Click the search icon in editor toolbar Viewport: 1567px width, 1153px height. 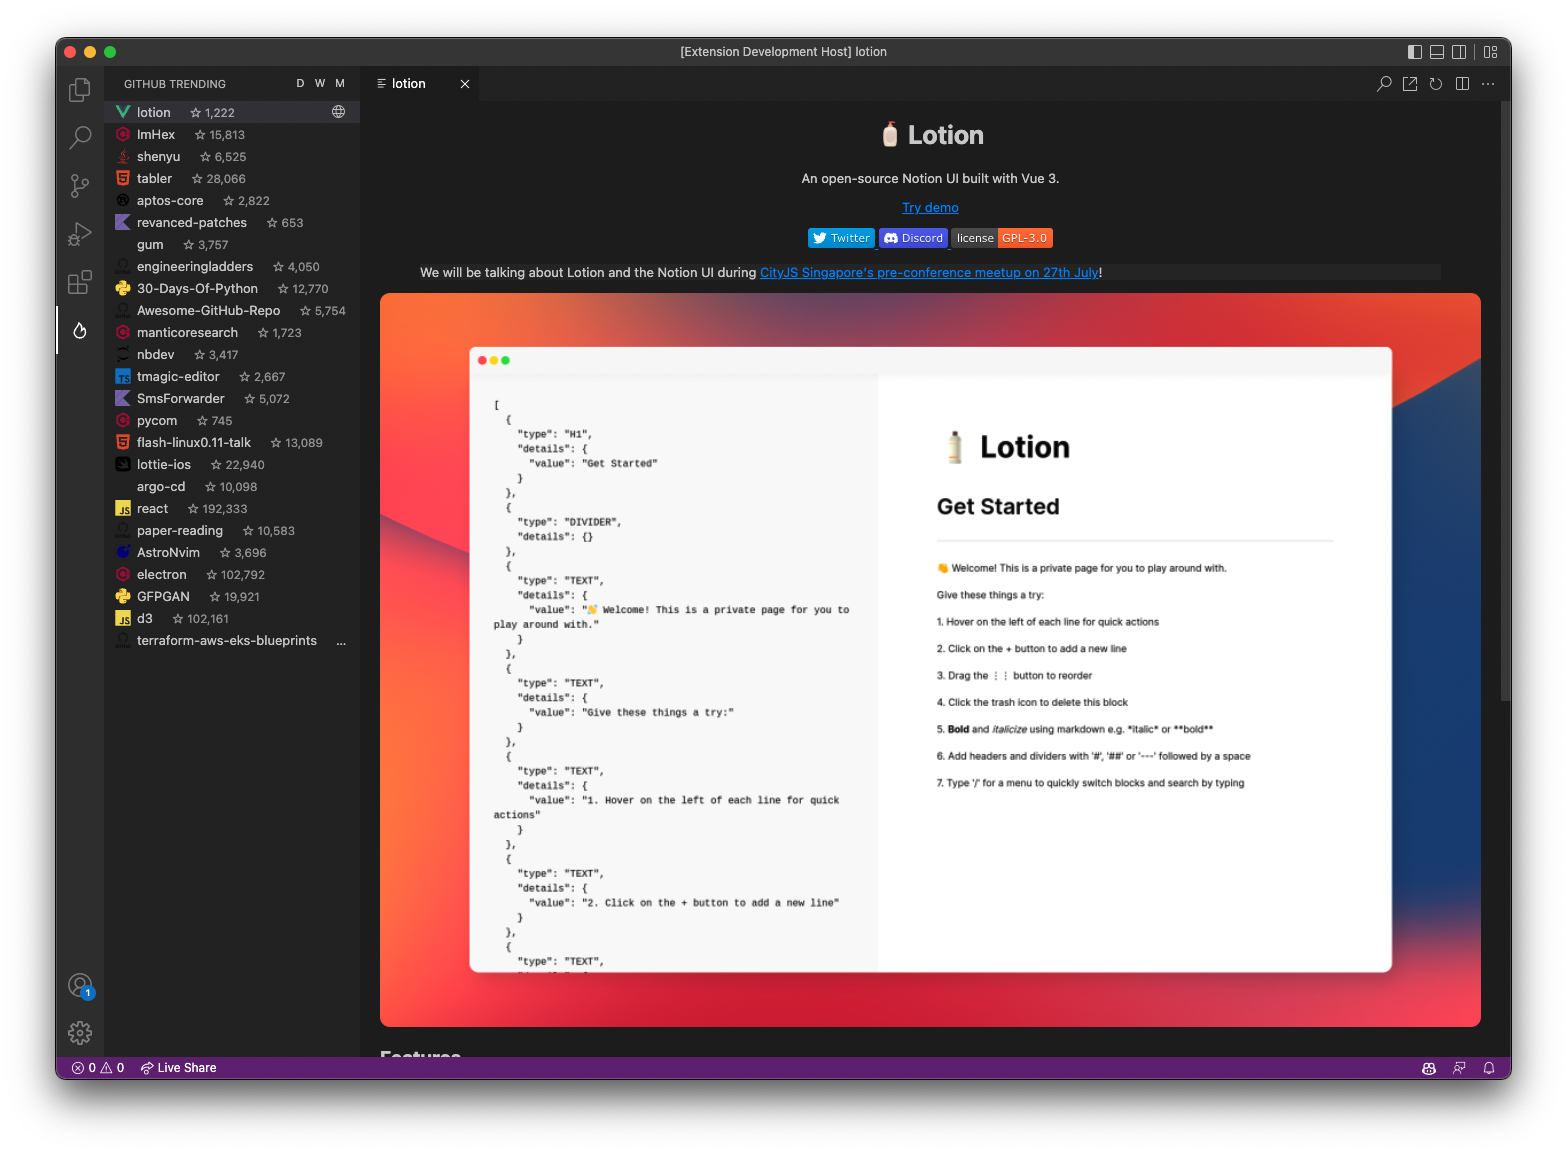coord(1384,84)
